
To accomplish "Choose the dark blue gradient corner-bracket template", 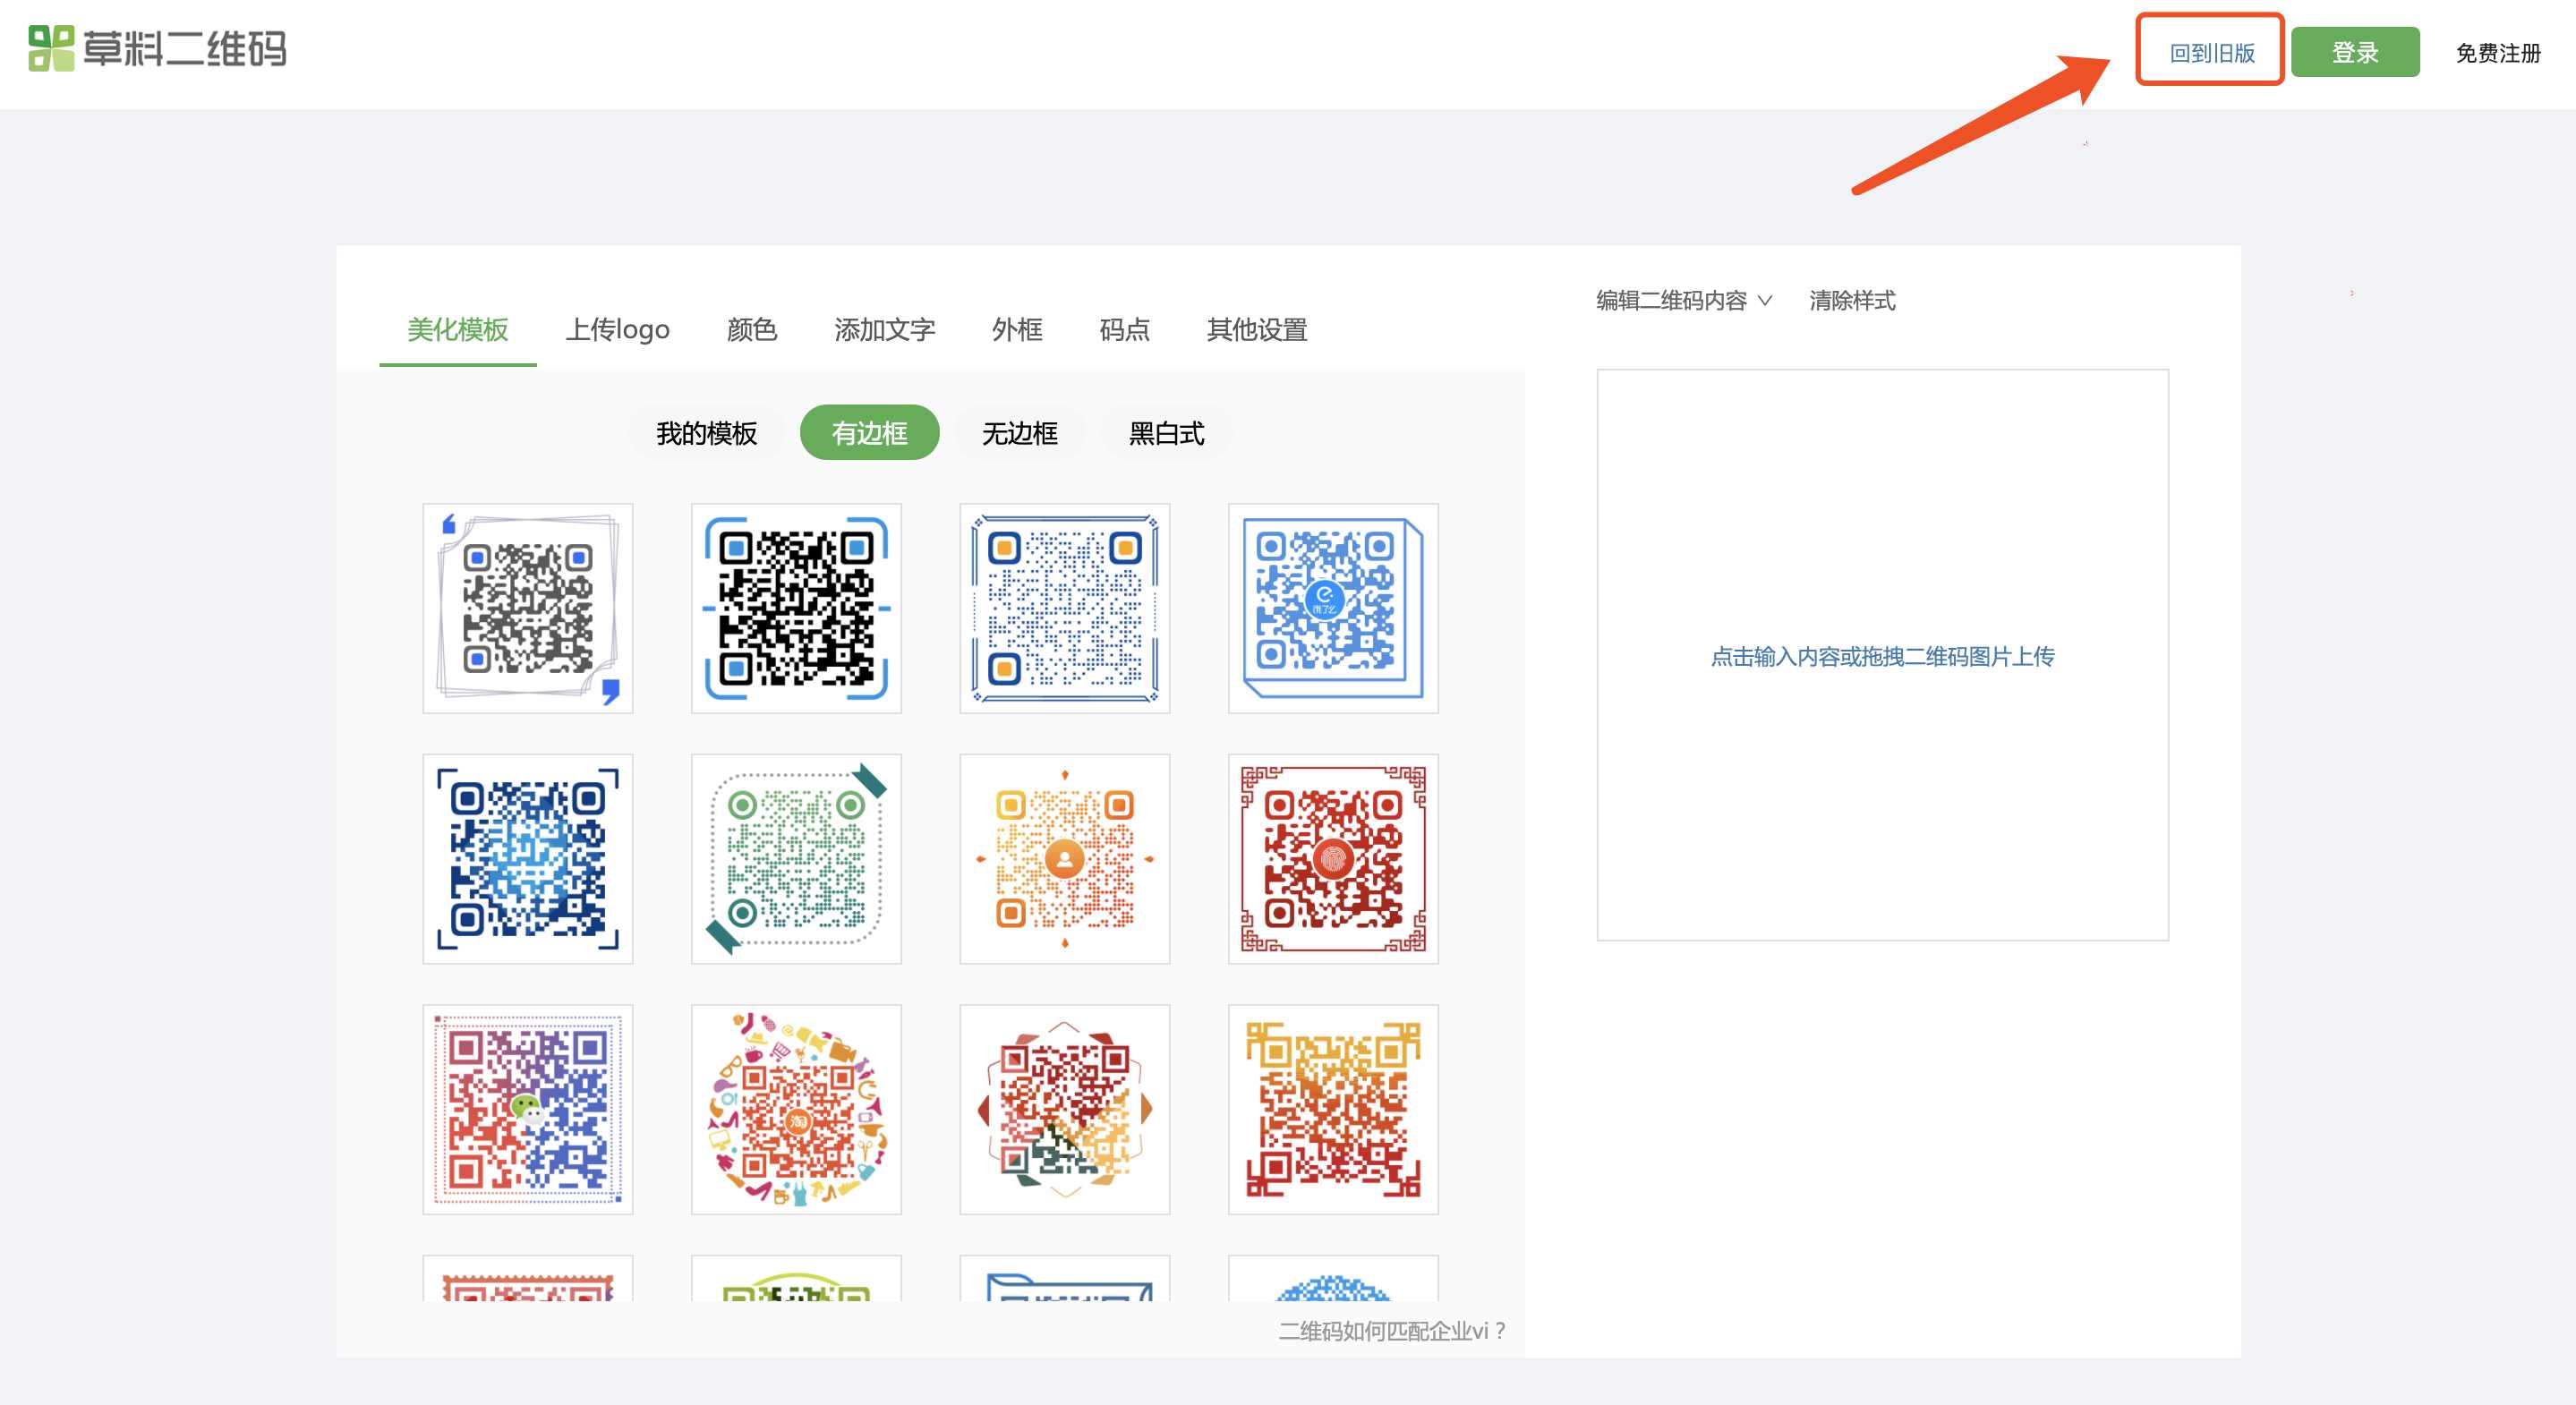I will point(528,859).
